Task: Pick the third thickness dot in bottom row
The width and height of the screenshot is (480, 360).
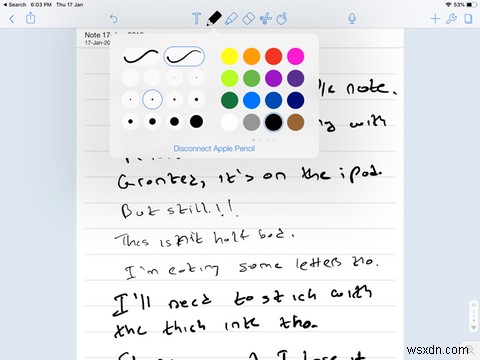Action: pos(174,122)
